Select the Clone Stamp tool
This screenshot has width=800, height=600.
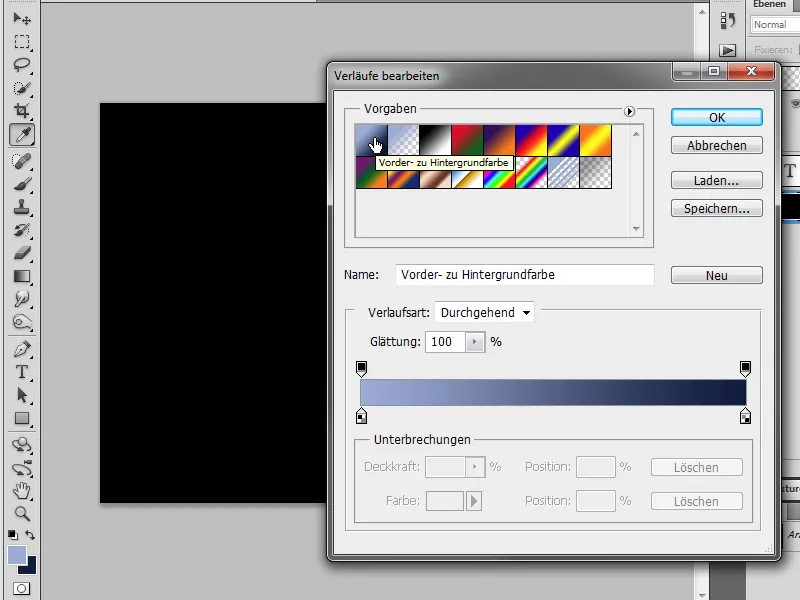click(x=21, y=207)
